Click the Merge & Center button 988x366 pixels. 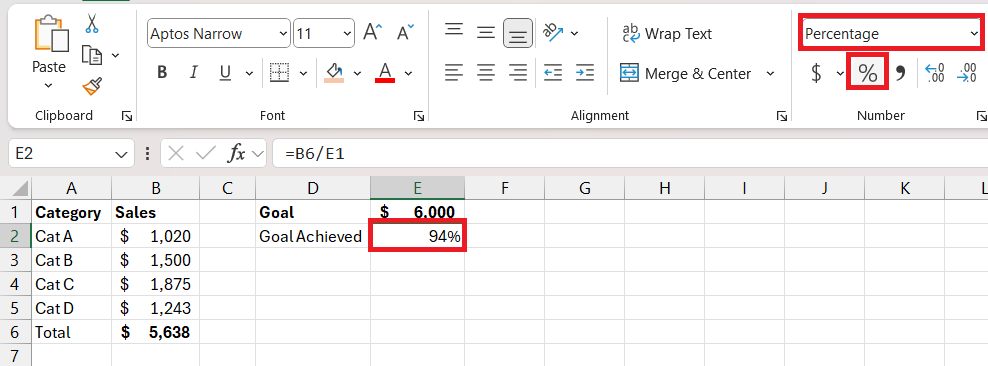pyautogui.click(x=686, y=74)
